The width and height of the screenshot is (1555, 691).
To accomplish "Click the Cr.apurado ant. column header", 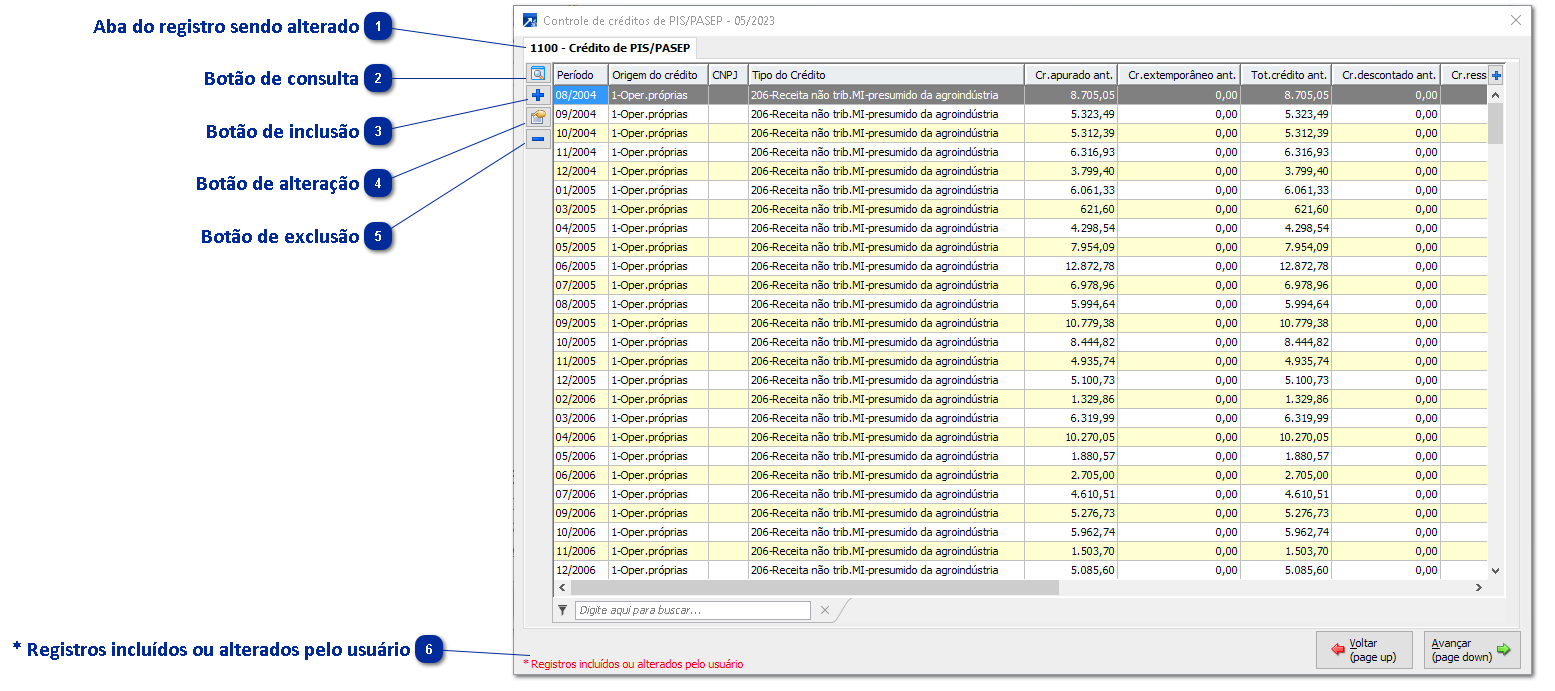I will 1071,75.
